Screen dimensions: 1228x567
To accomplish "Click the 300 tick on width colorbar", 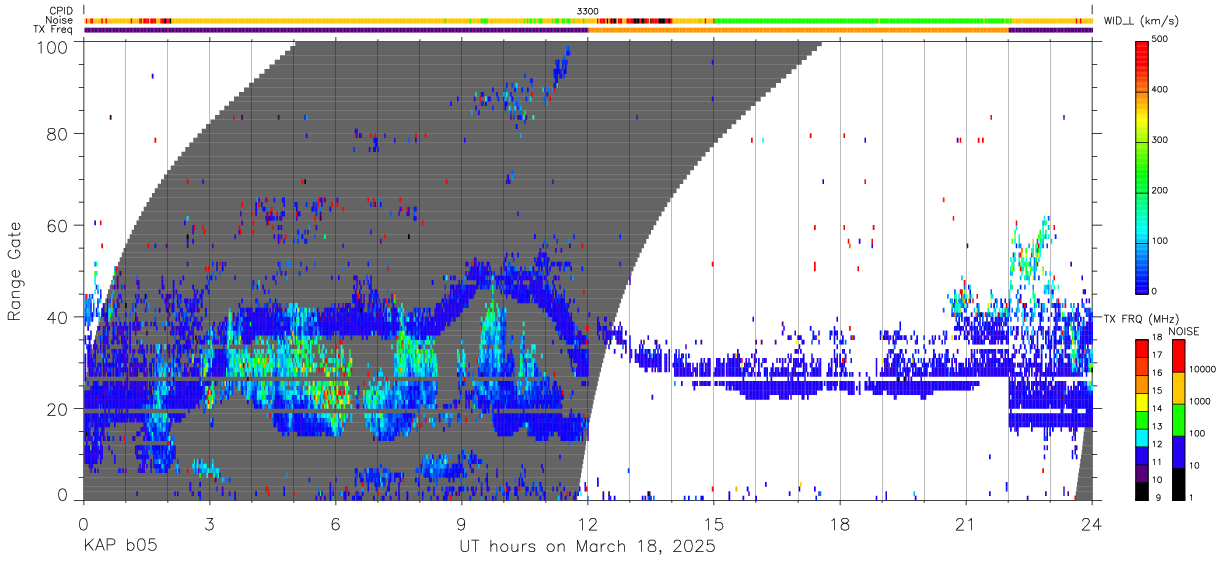I will pos(1162,140).
